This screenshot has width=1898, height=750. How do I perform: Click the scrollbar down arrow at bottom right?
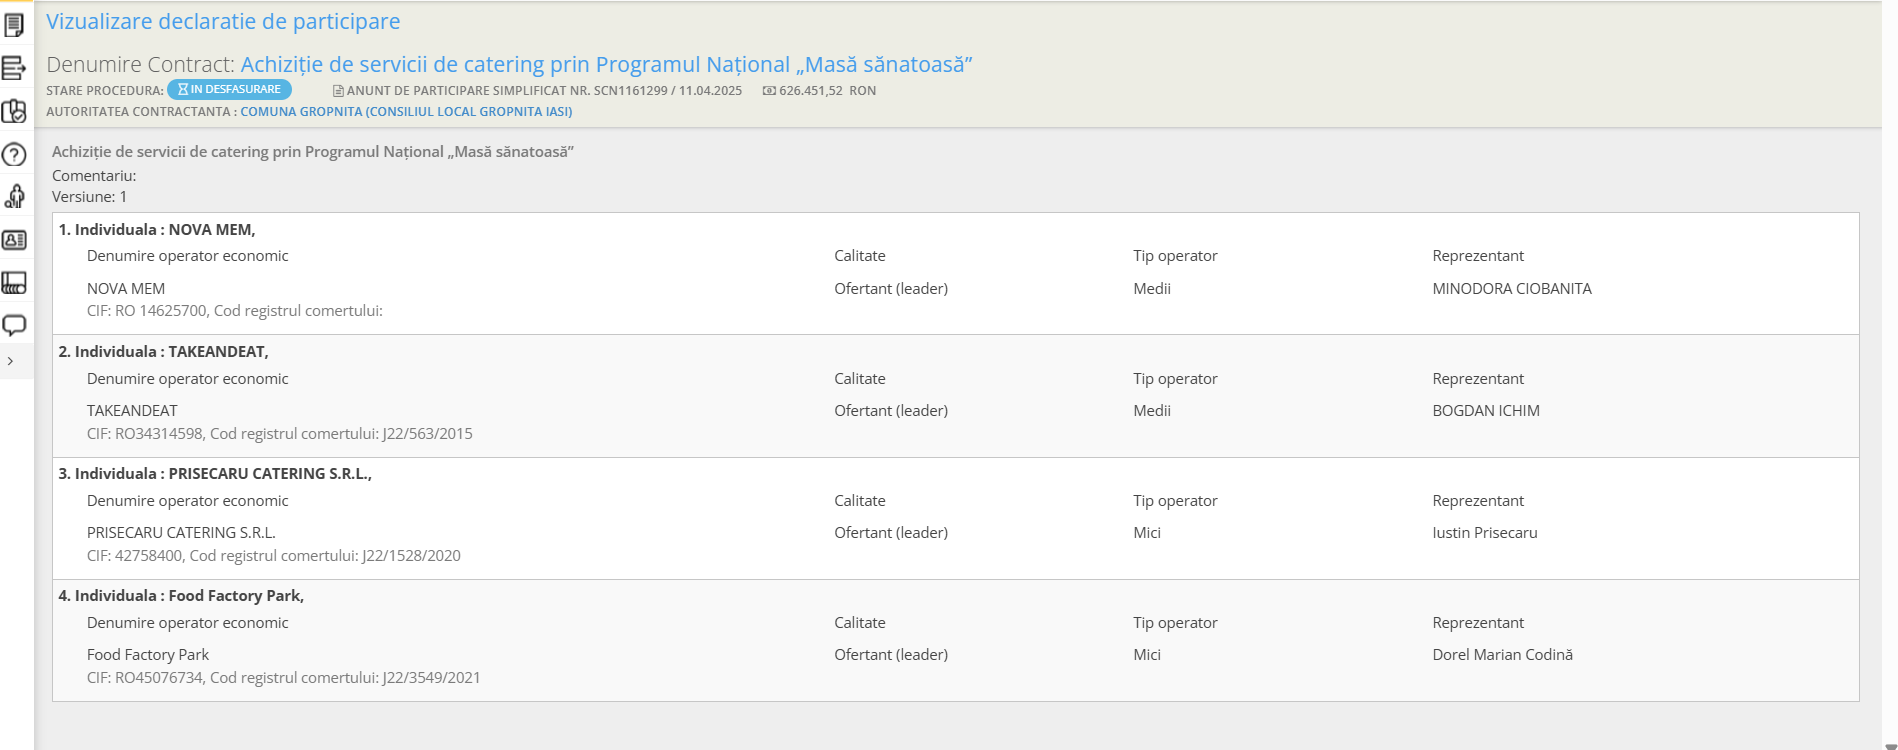[x=1889, y=745]
